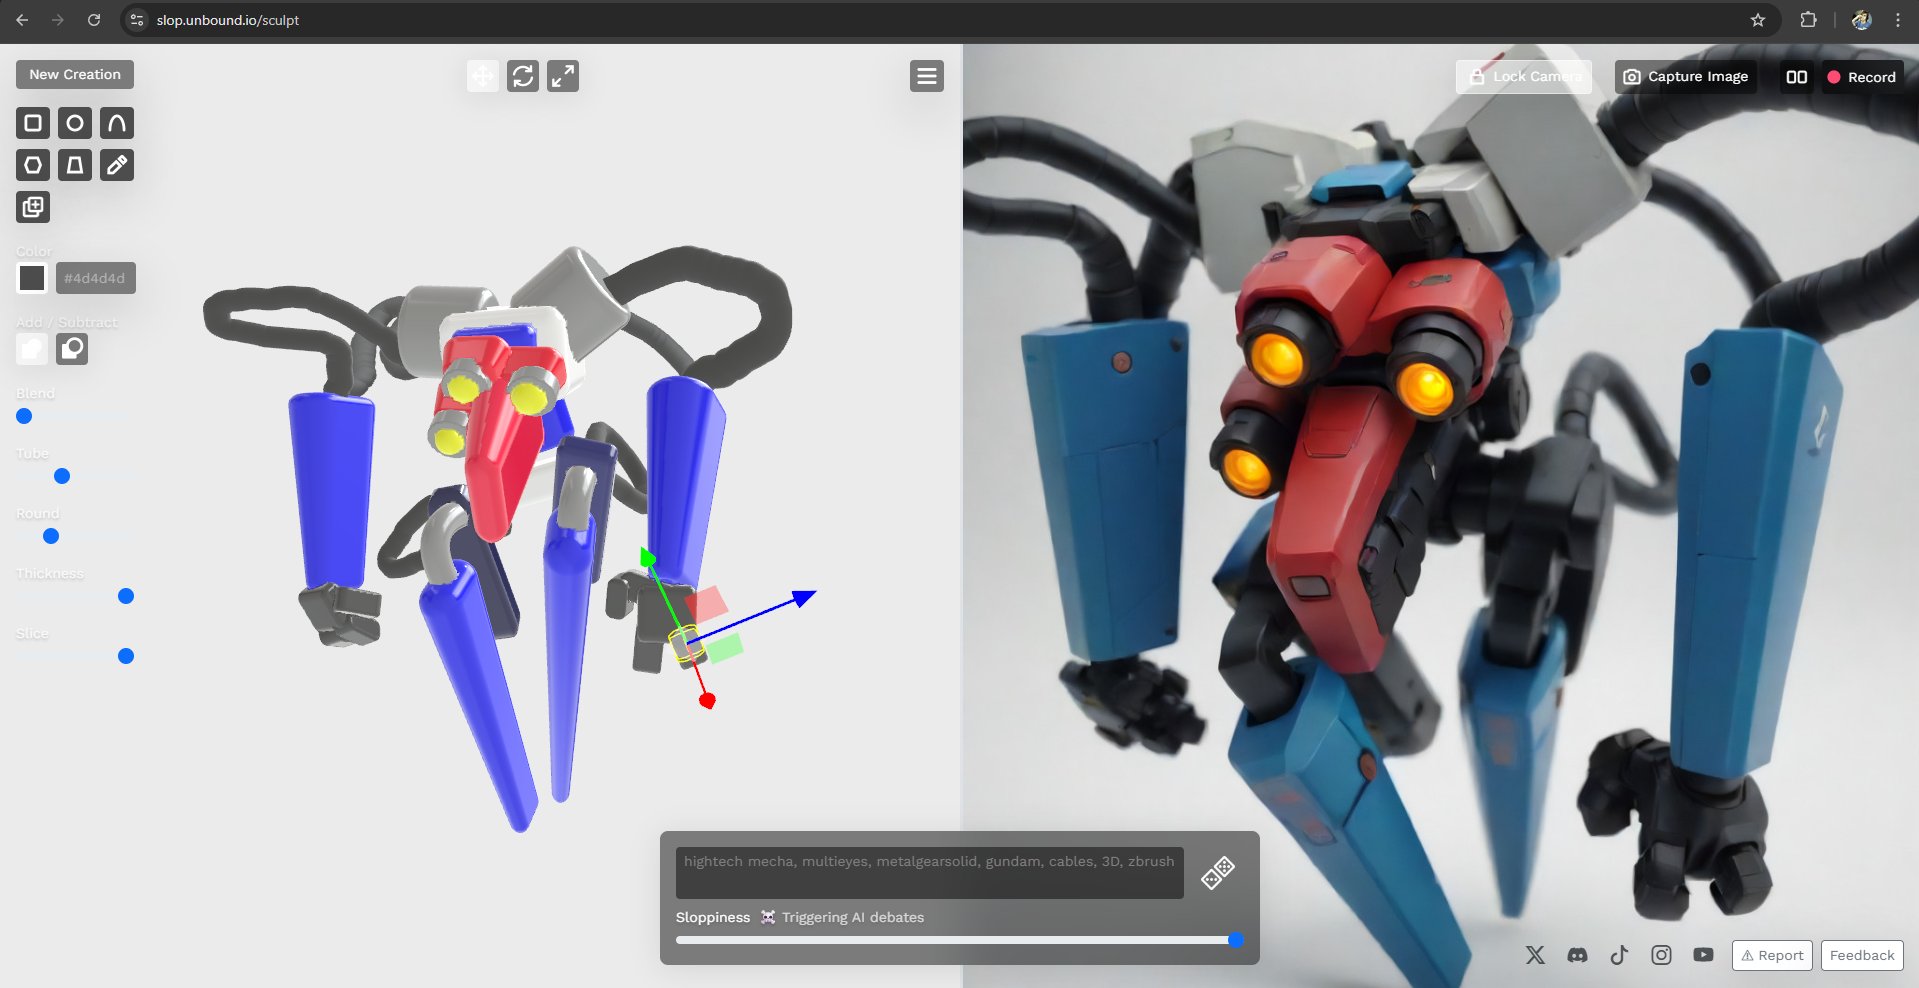Image resolution: width=1919 pixels, height=988 pixels.
Task: Randomize prompt with the dice icon
Action: point(1218,872)
